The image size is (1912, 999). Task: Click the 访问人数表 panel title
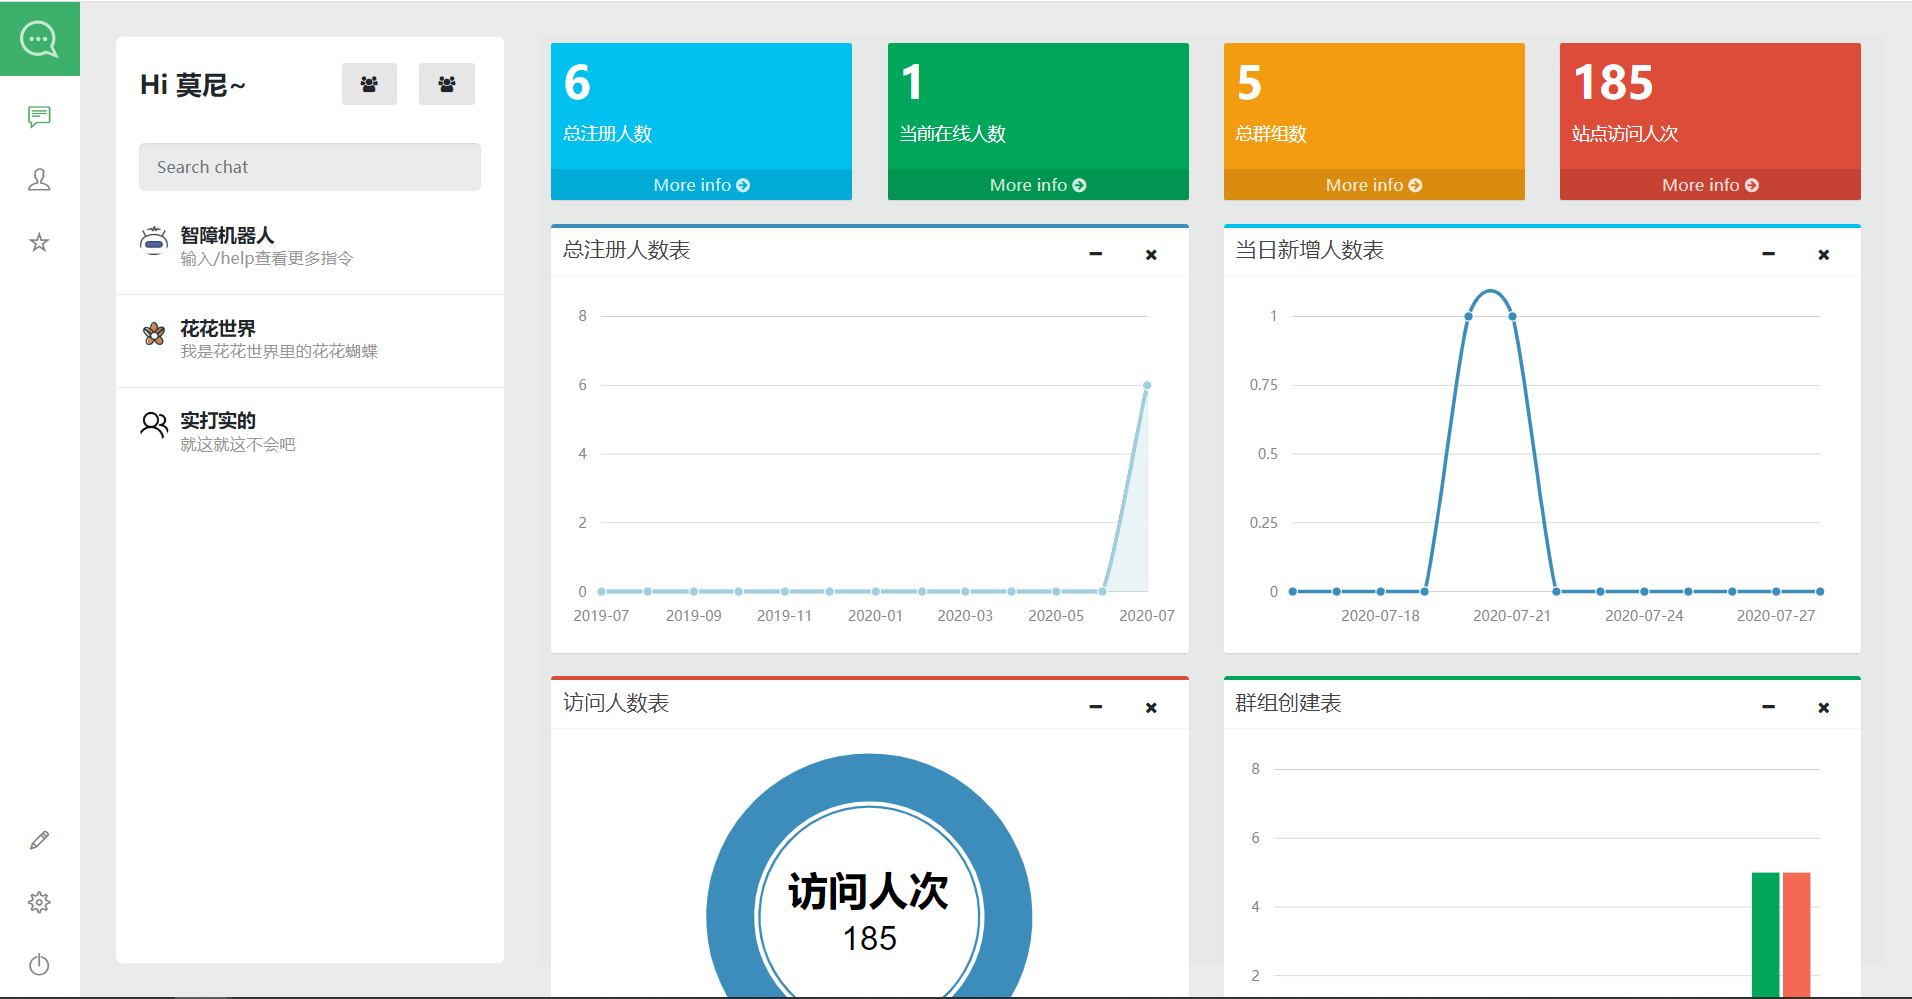coord(616,703)
